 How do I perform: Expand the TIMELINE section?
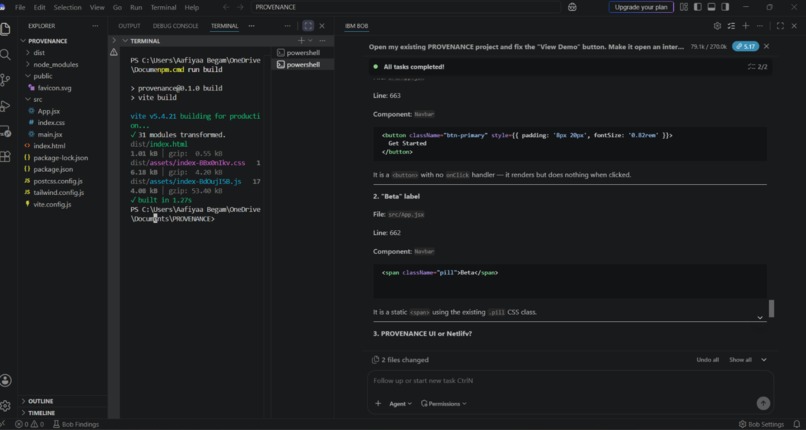(x=41, y=413)
